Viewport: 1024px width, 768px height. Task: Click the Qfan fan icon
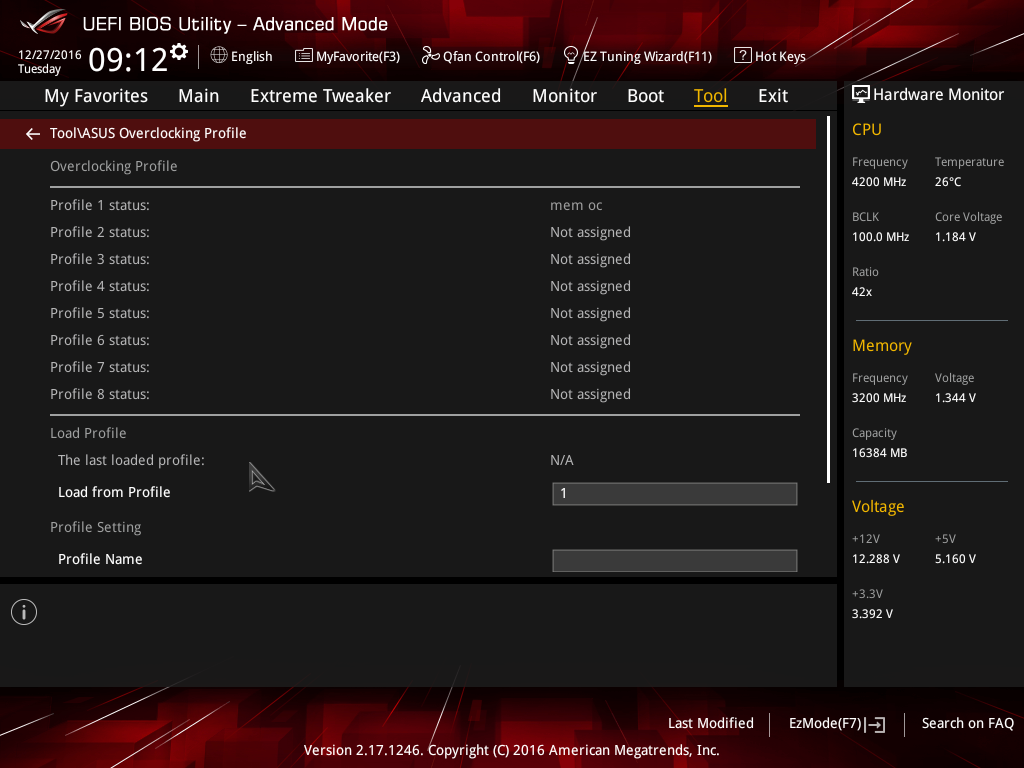(430, 56)
